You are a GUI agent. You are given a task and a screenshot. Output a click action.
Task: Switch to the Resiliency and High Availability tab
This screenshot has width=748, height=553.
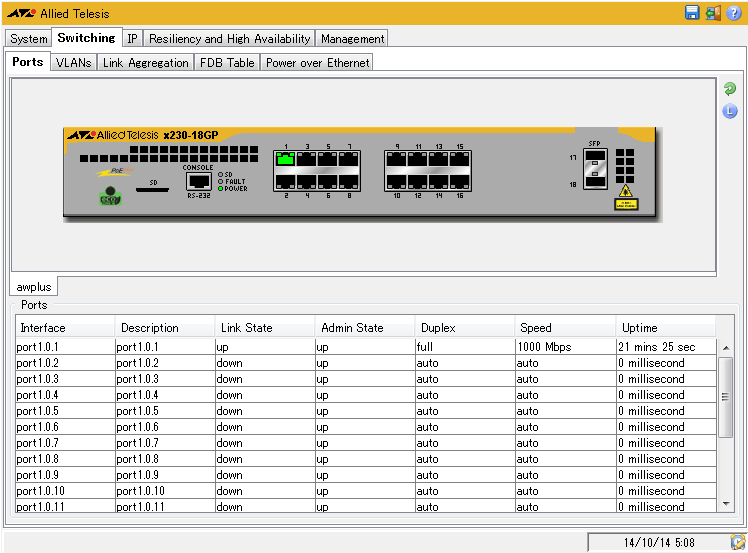tap(229, 39)
